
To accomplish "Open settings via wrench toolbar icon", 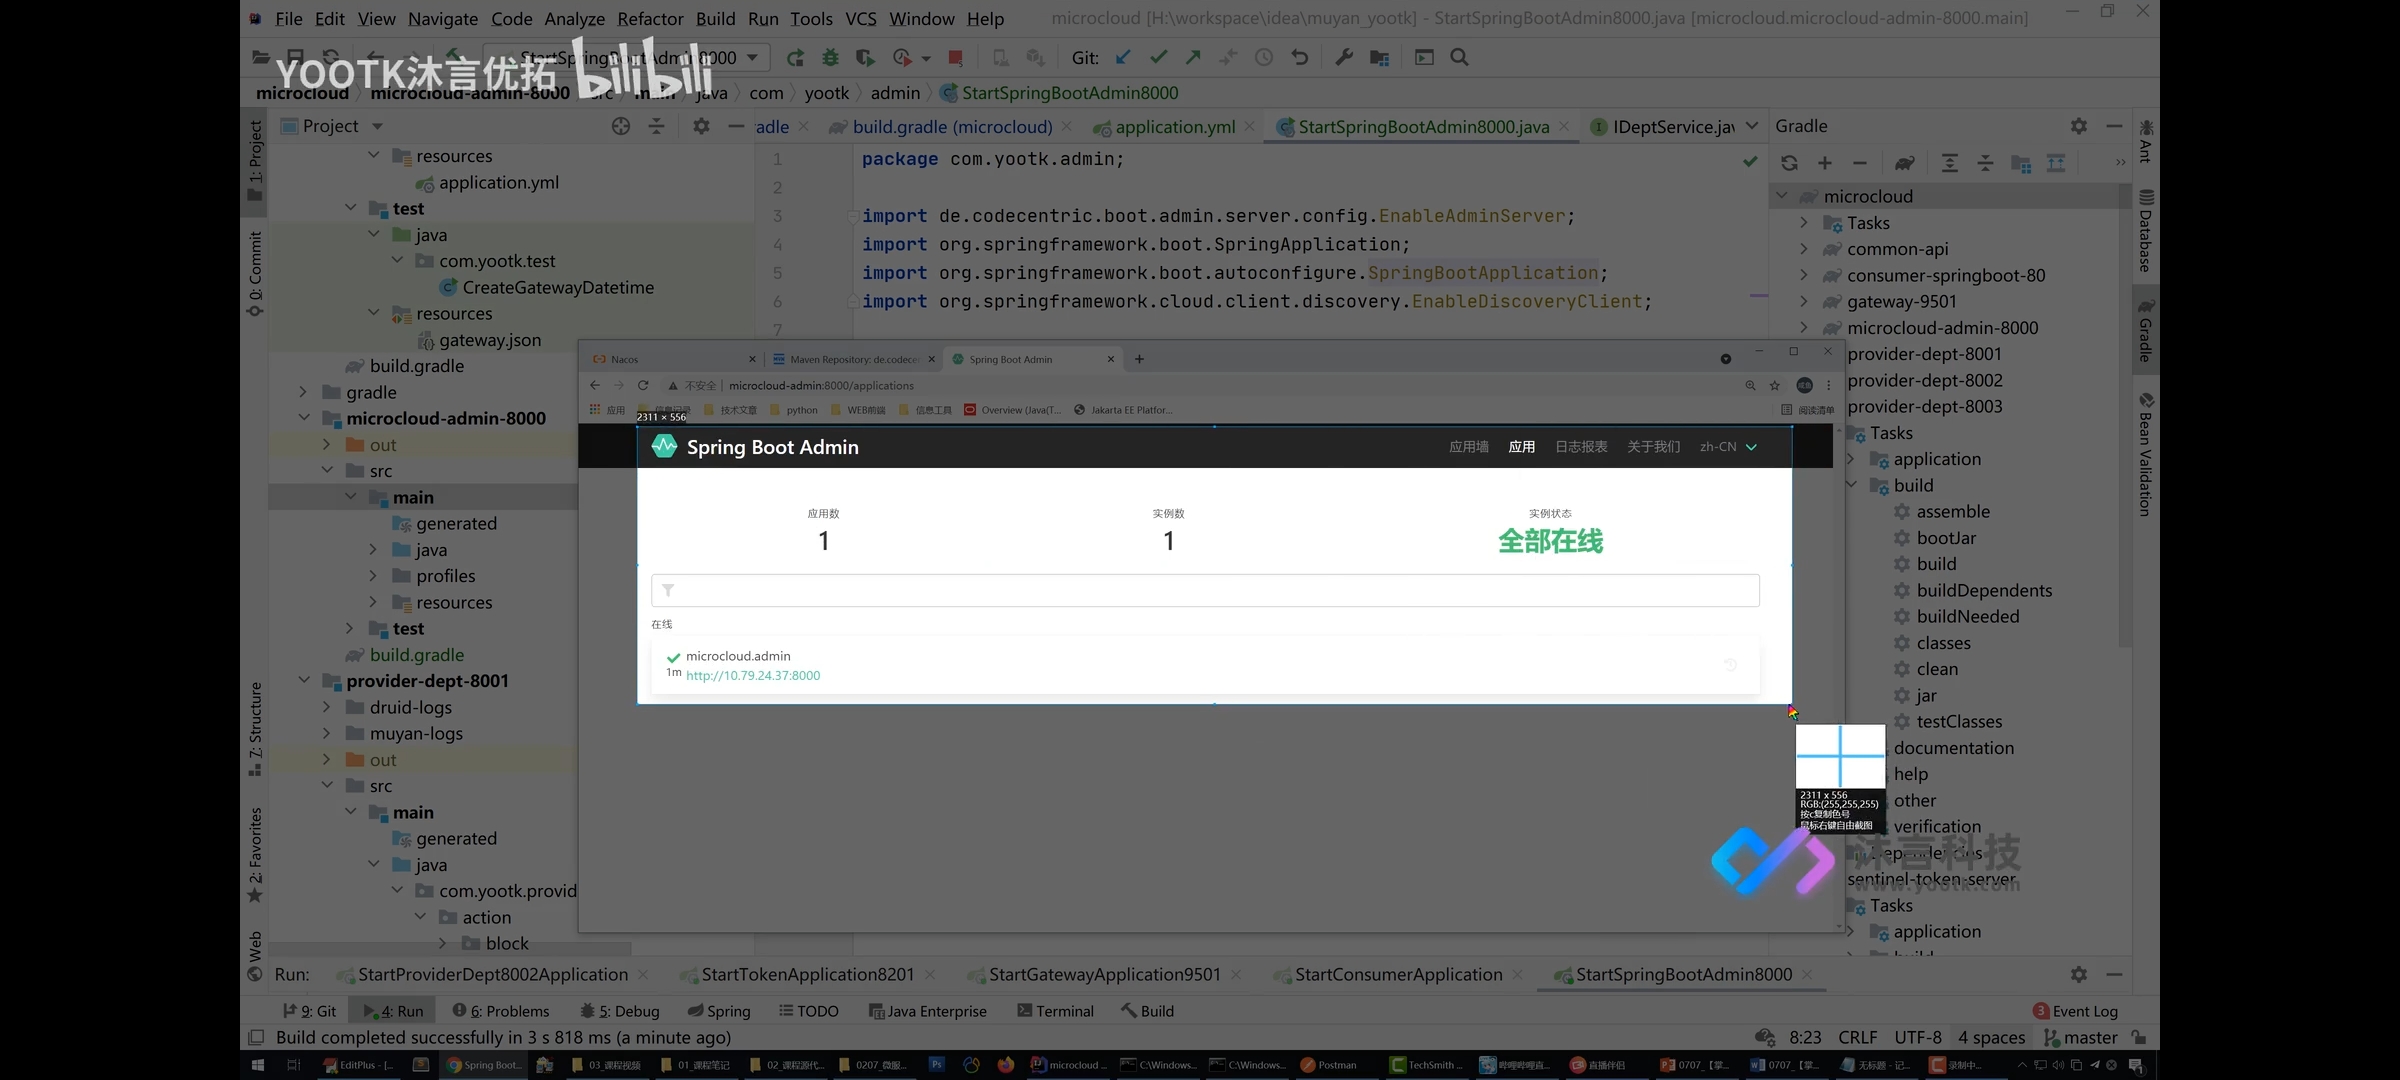I will [x=1344, y=58].
